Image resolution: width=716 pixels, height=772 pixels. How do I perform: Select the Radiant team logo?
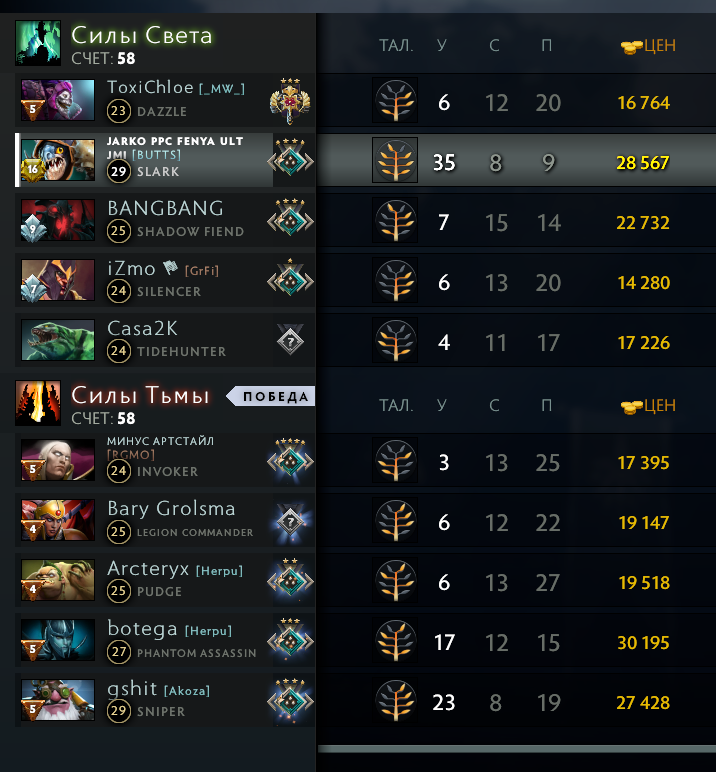pyautogui.click(x=38, y=43)
